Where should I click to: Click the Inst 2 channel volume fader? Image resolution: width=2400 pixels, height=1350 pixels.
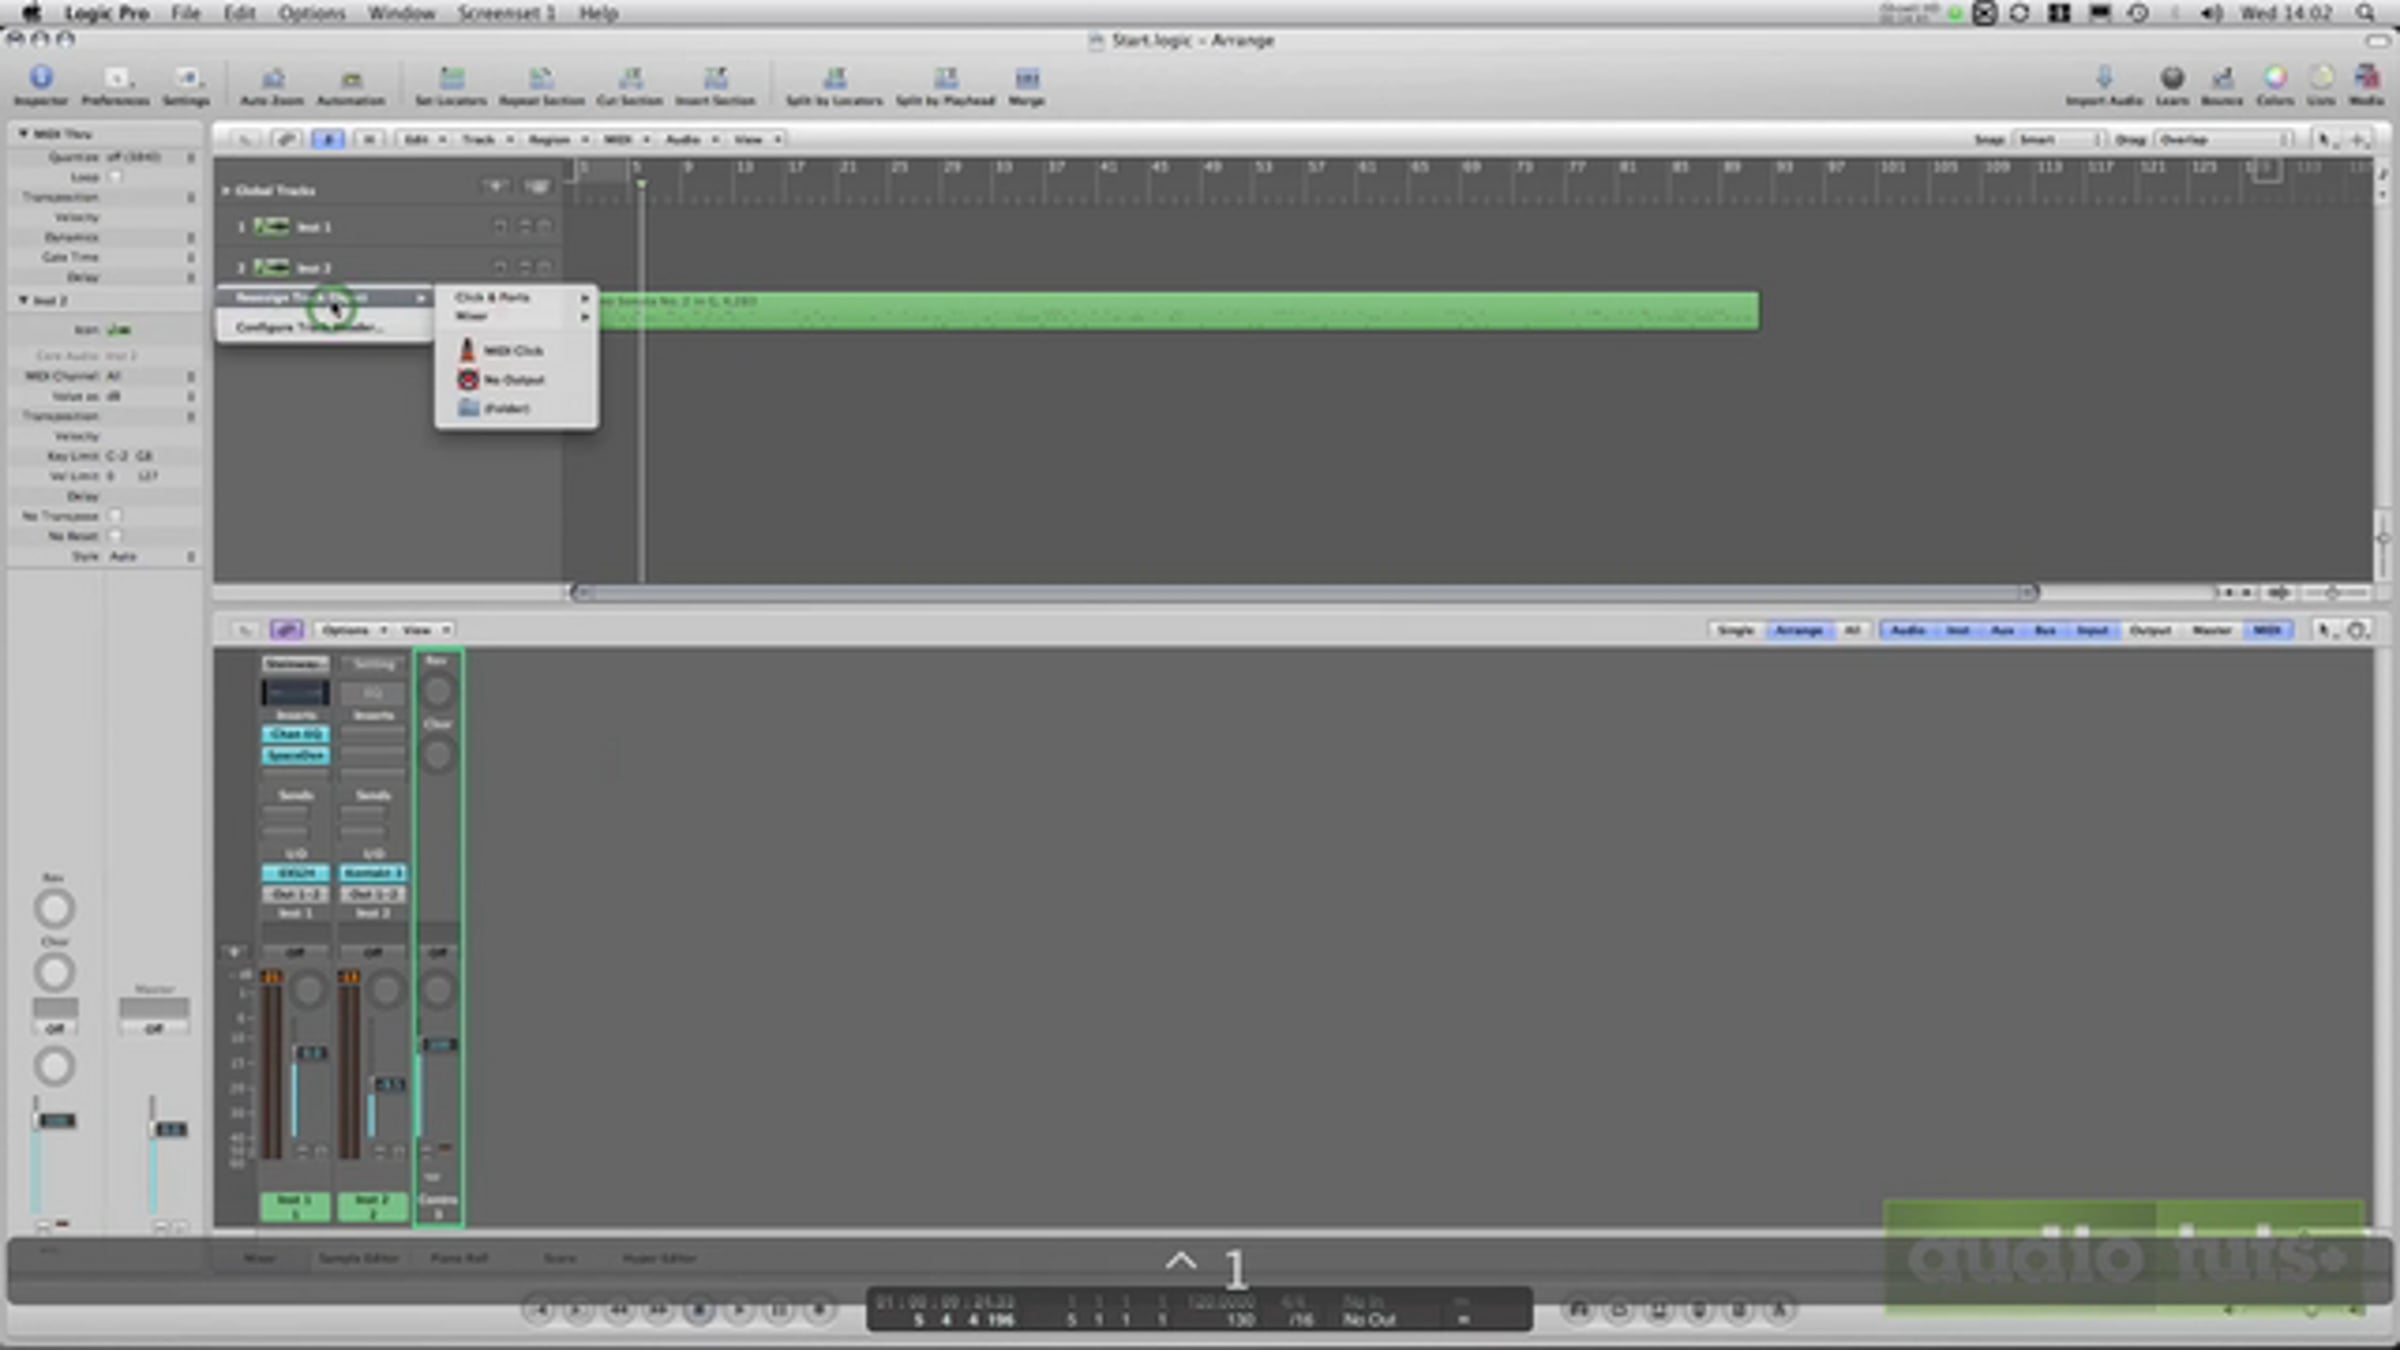(x=388, y=1084)
